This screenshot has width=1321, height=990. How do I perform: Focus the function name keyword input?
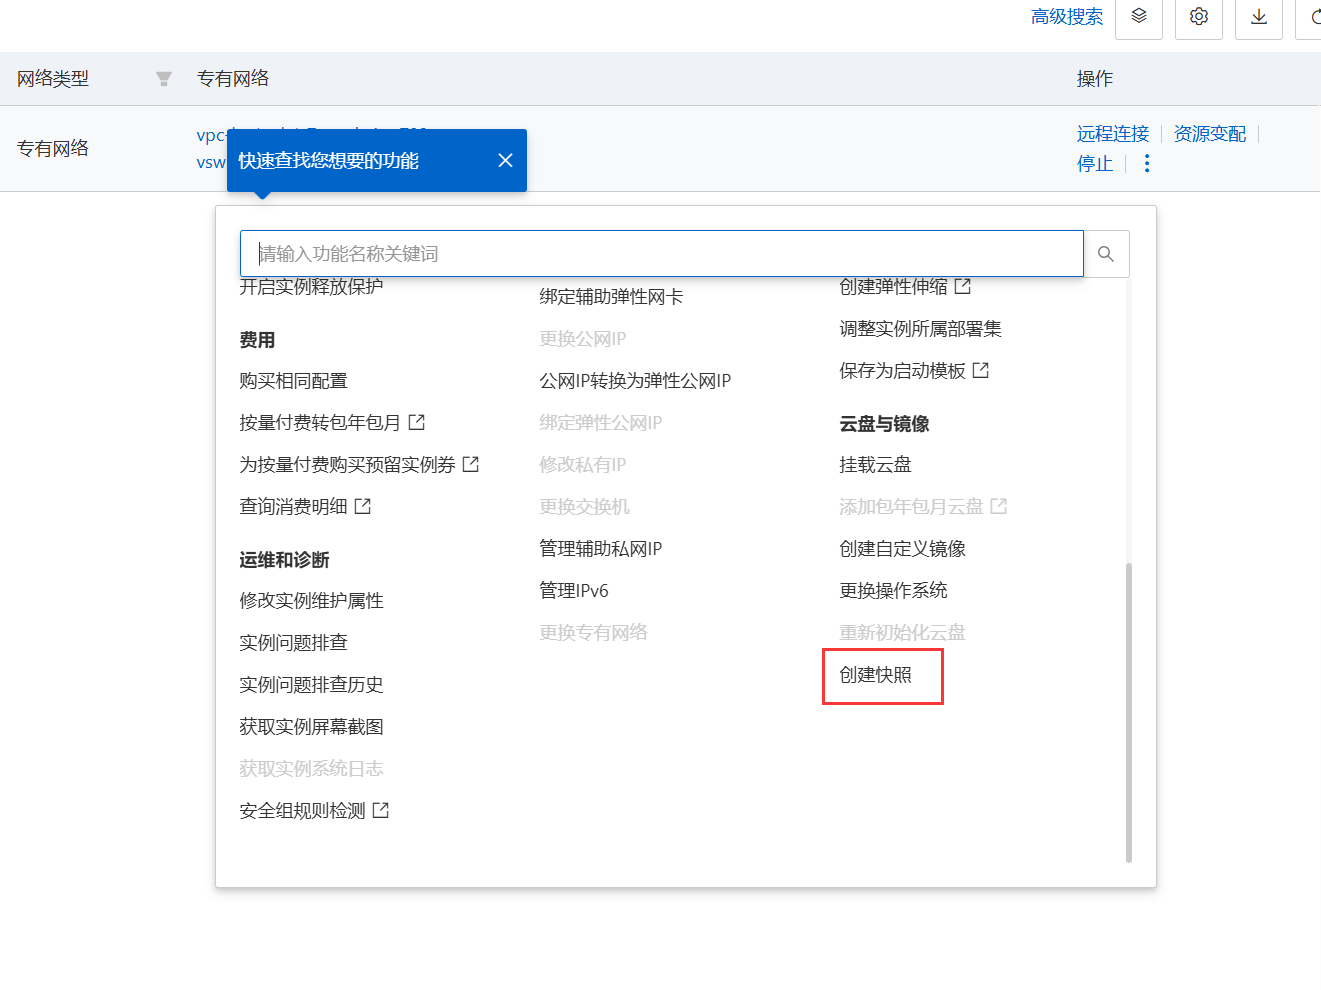[662, 254]
